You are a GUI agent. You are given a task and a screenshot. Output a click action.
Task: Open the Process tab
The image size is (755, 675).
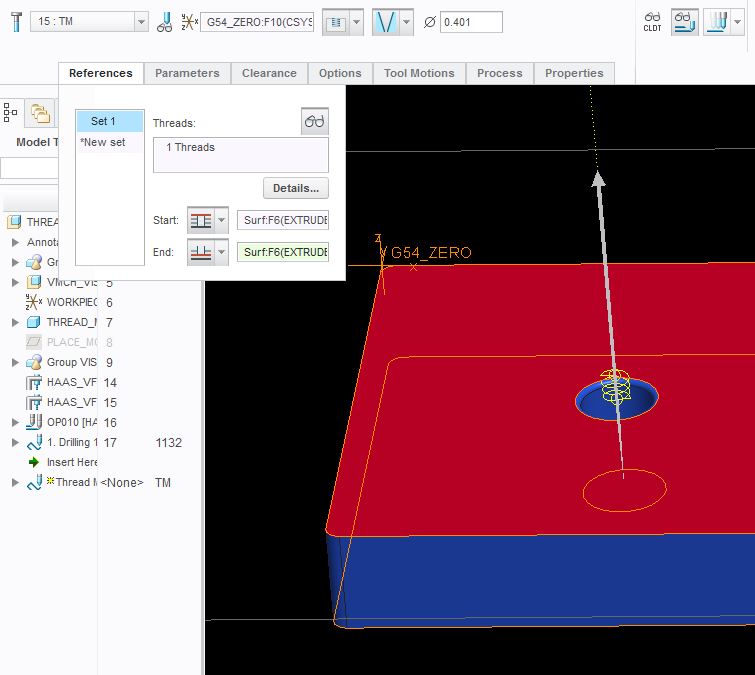(499, 73)
